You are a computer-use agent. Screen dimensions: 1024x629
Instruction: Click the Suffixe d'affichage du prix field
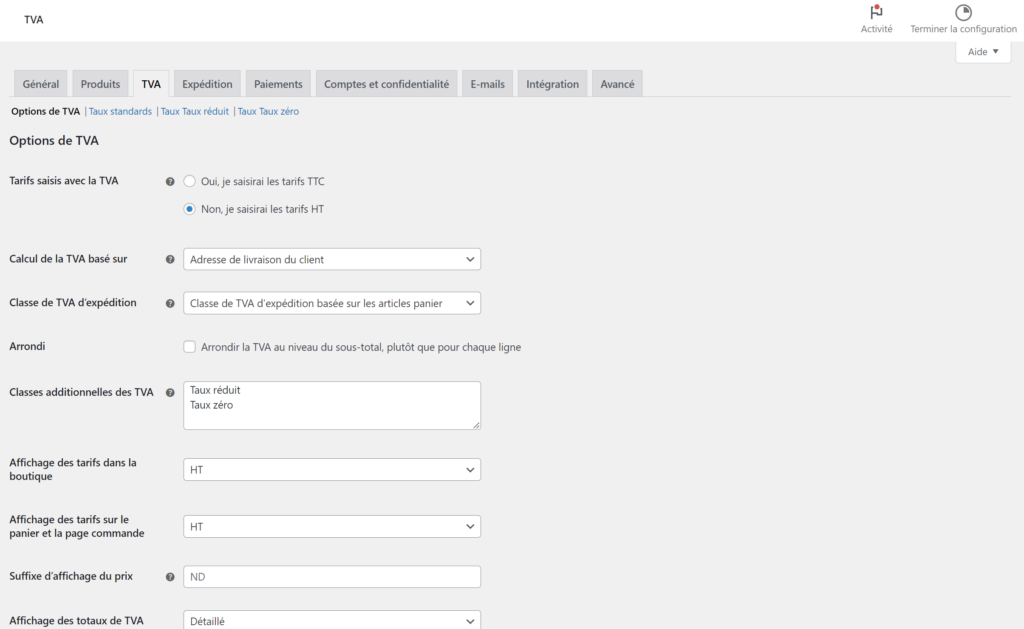(x=332, y=577)
